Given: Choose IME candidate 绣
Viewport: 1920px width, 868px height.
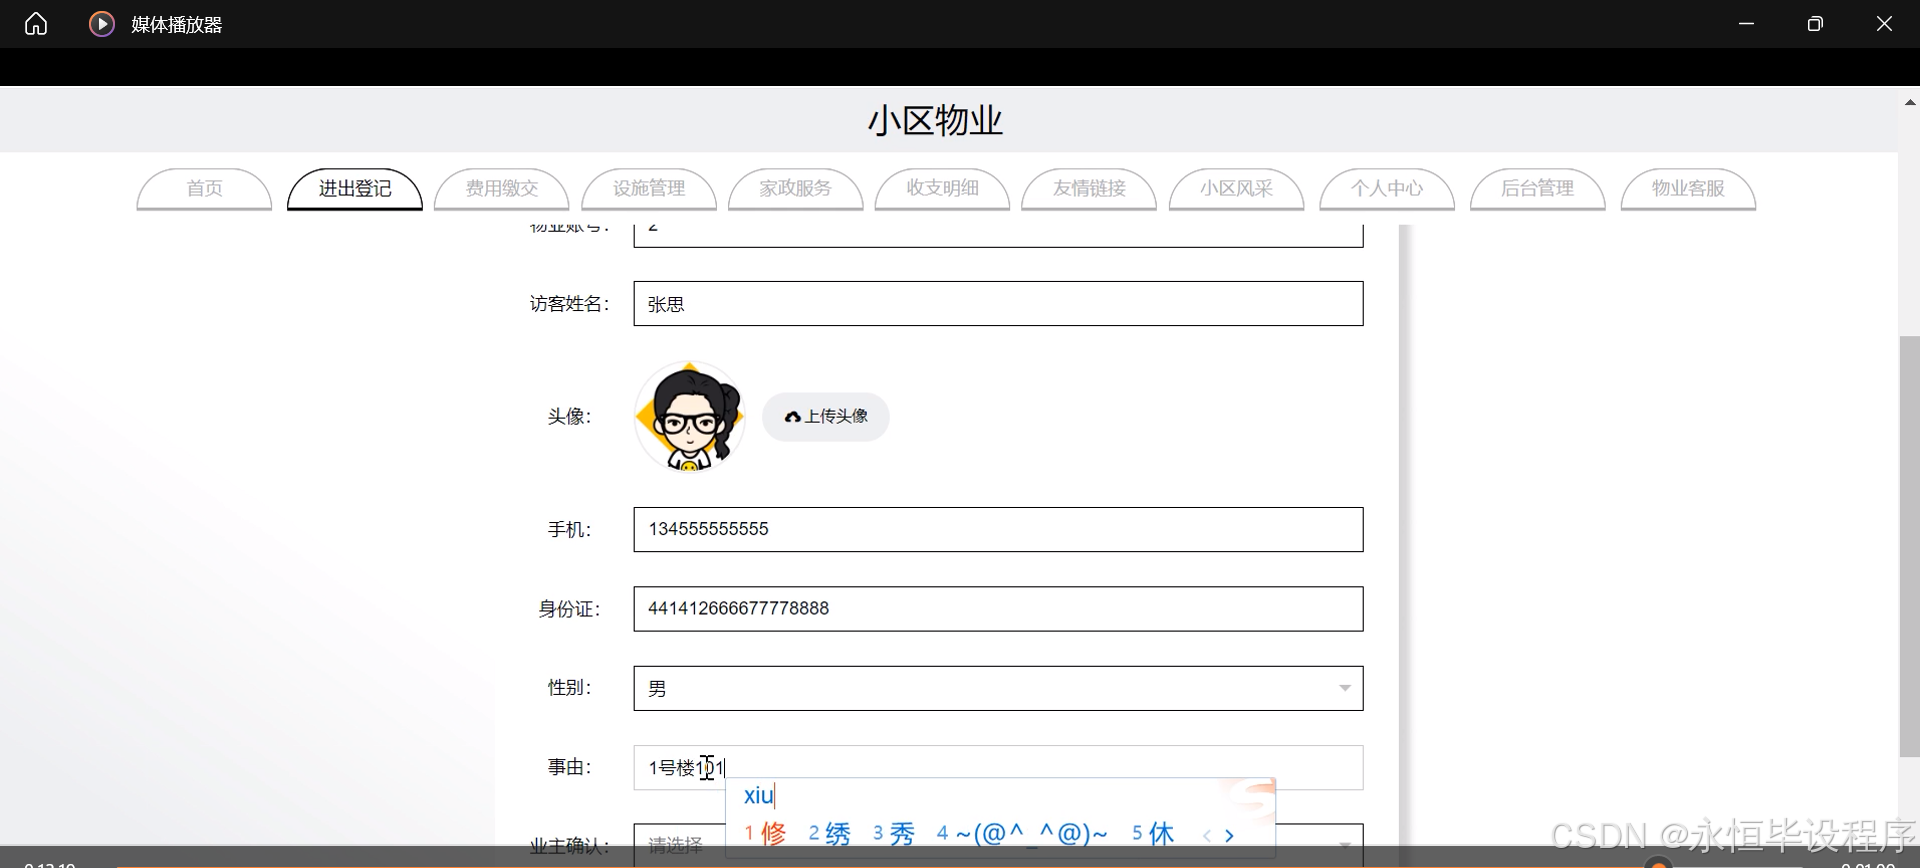Looking at the screenshot, I should click(830, 833).
